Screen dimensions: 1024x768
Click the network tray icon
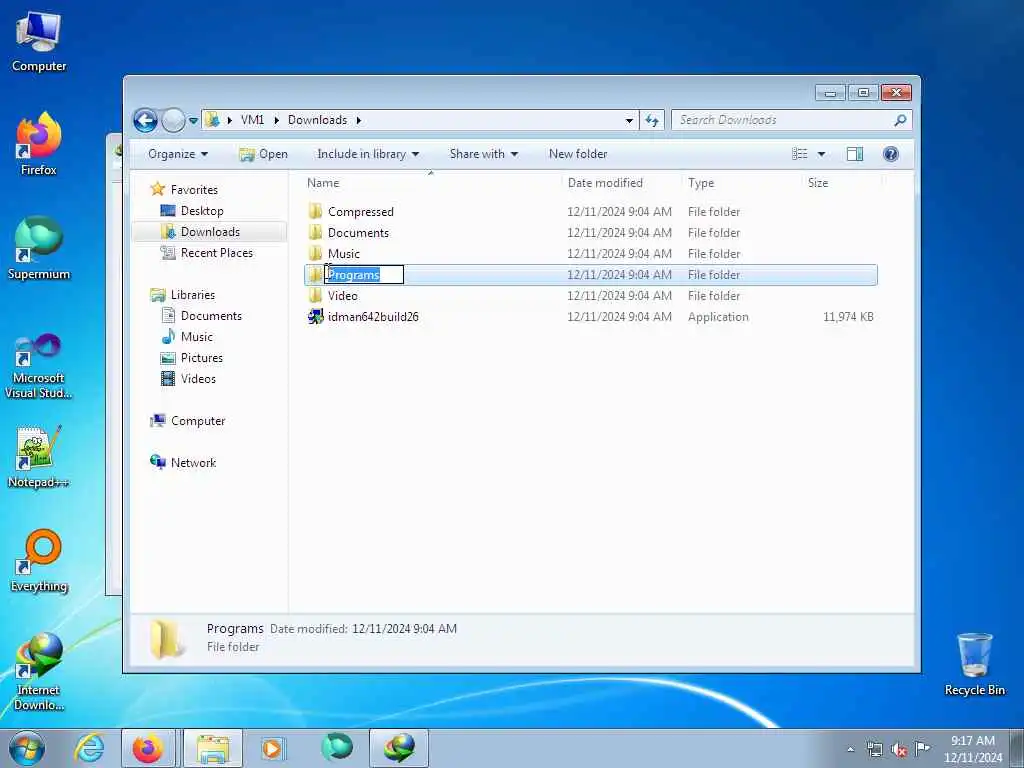pyautogui.click(x=874, y=750)
